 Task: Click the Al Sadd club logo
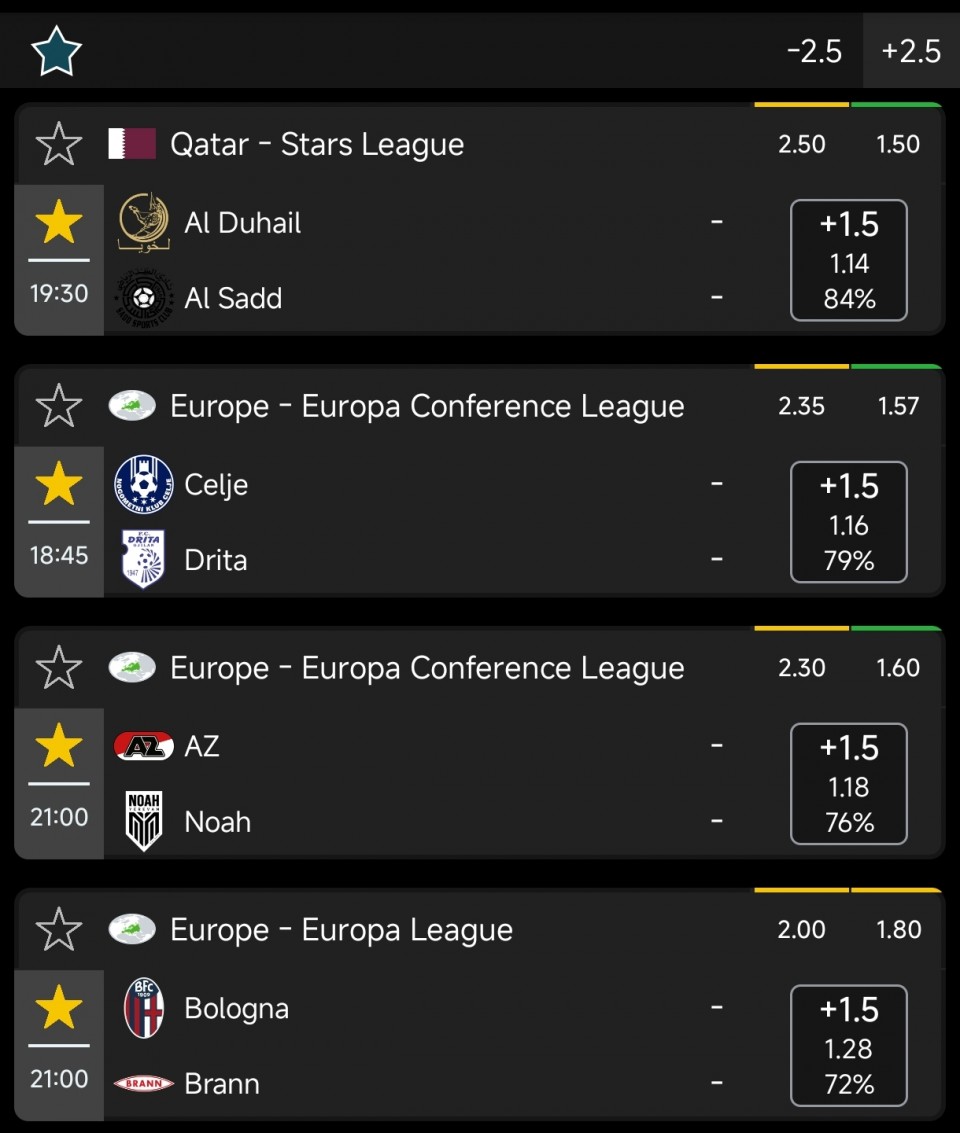point(144,298)
